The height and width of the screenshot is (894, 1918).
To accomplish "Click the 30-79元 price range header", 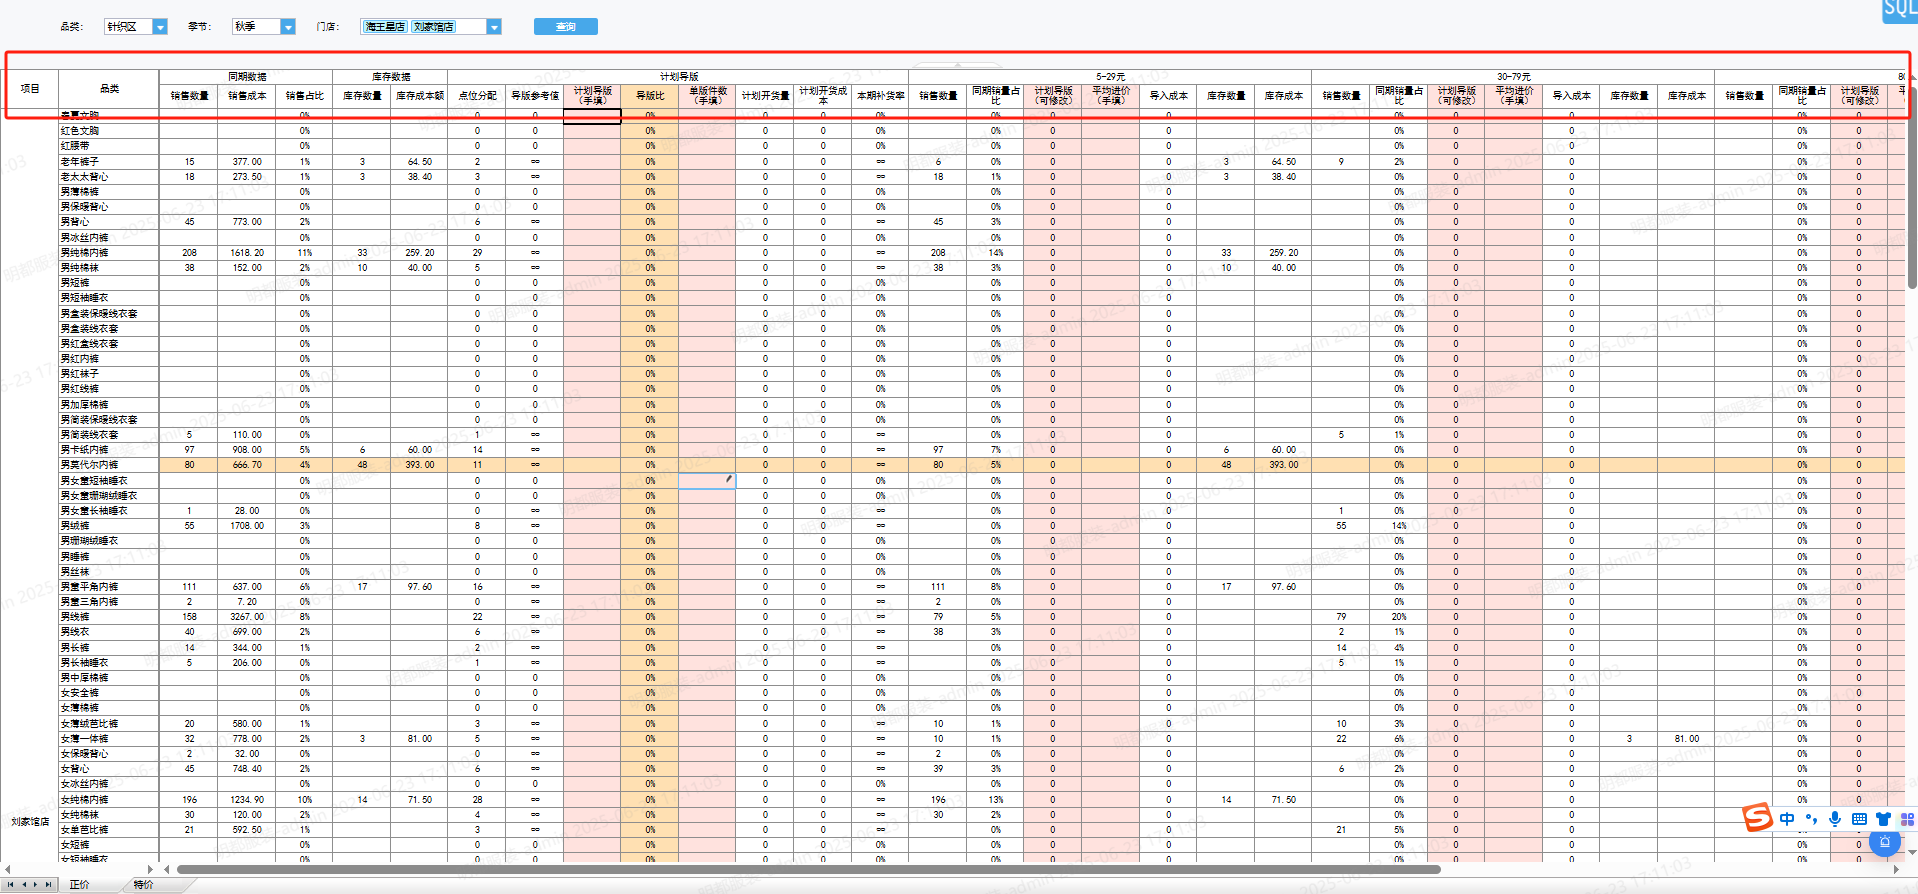I will click(x=1513, y=76).
